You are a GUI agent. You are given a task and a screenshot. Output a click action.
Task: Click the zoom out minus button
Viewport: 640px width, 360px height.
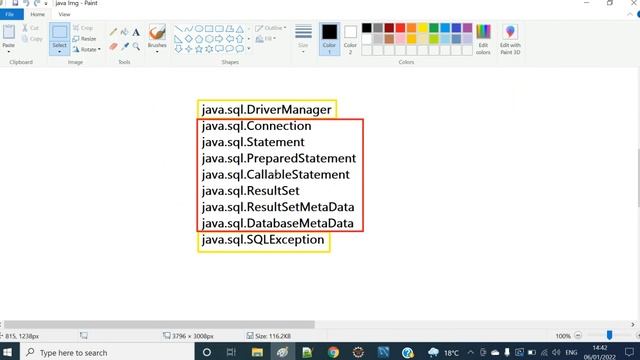(x=578, y=336)
